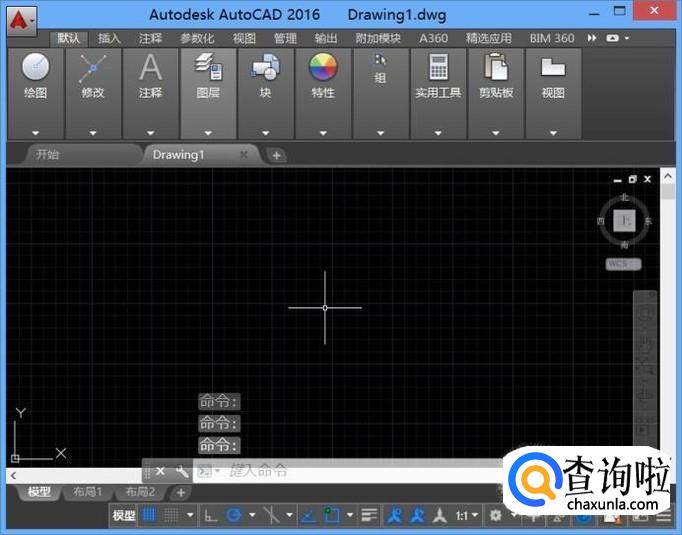The width and height of the screenshot is (682, 535).
Task: Click the command line wrench customize icon
Action: (x=182, y=471)
